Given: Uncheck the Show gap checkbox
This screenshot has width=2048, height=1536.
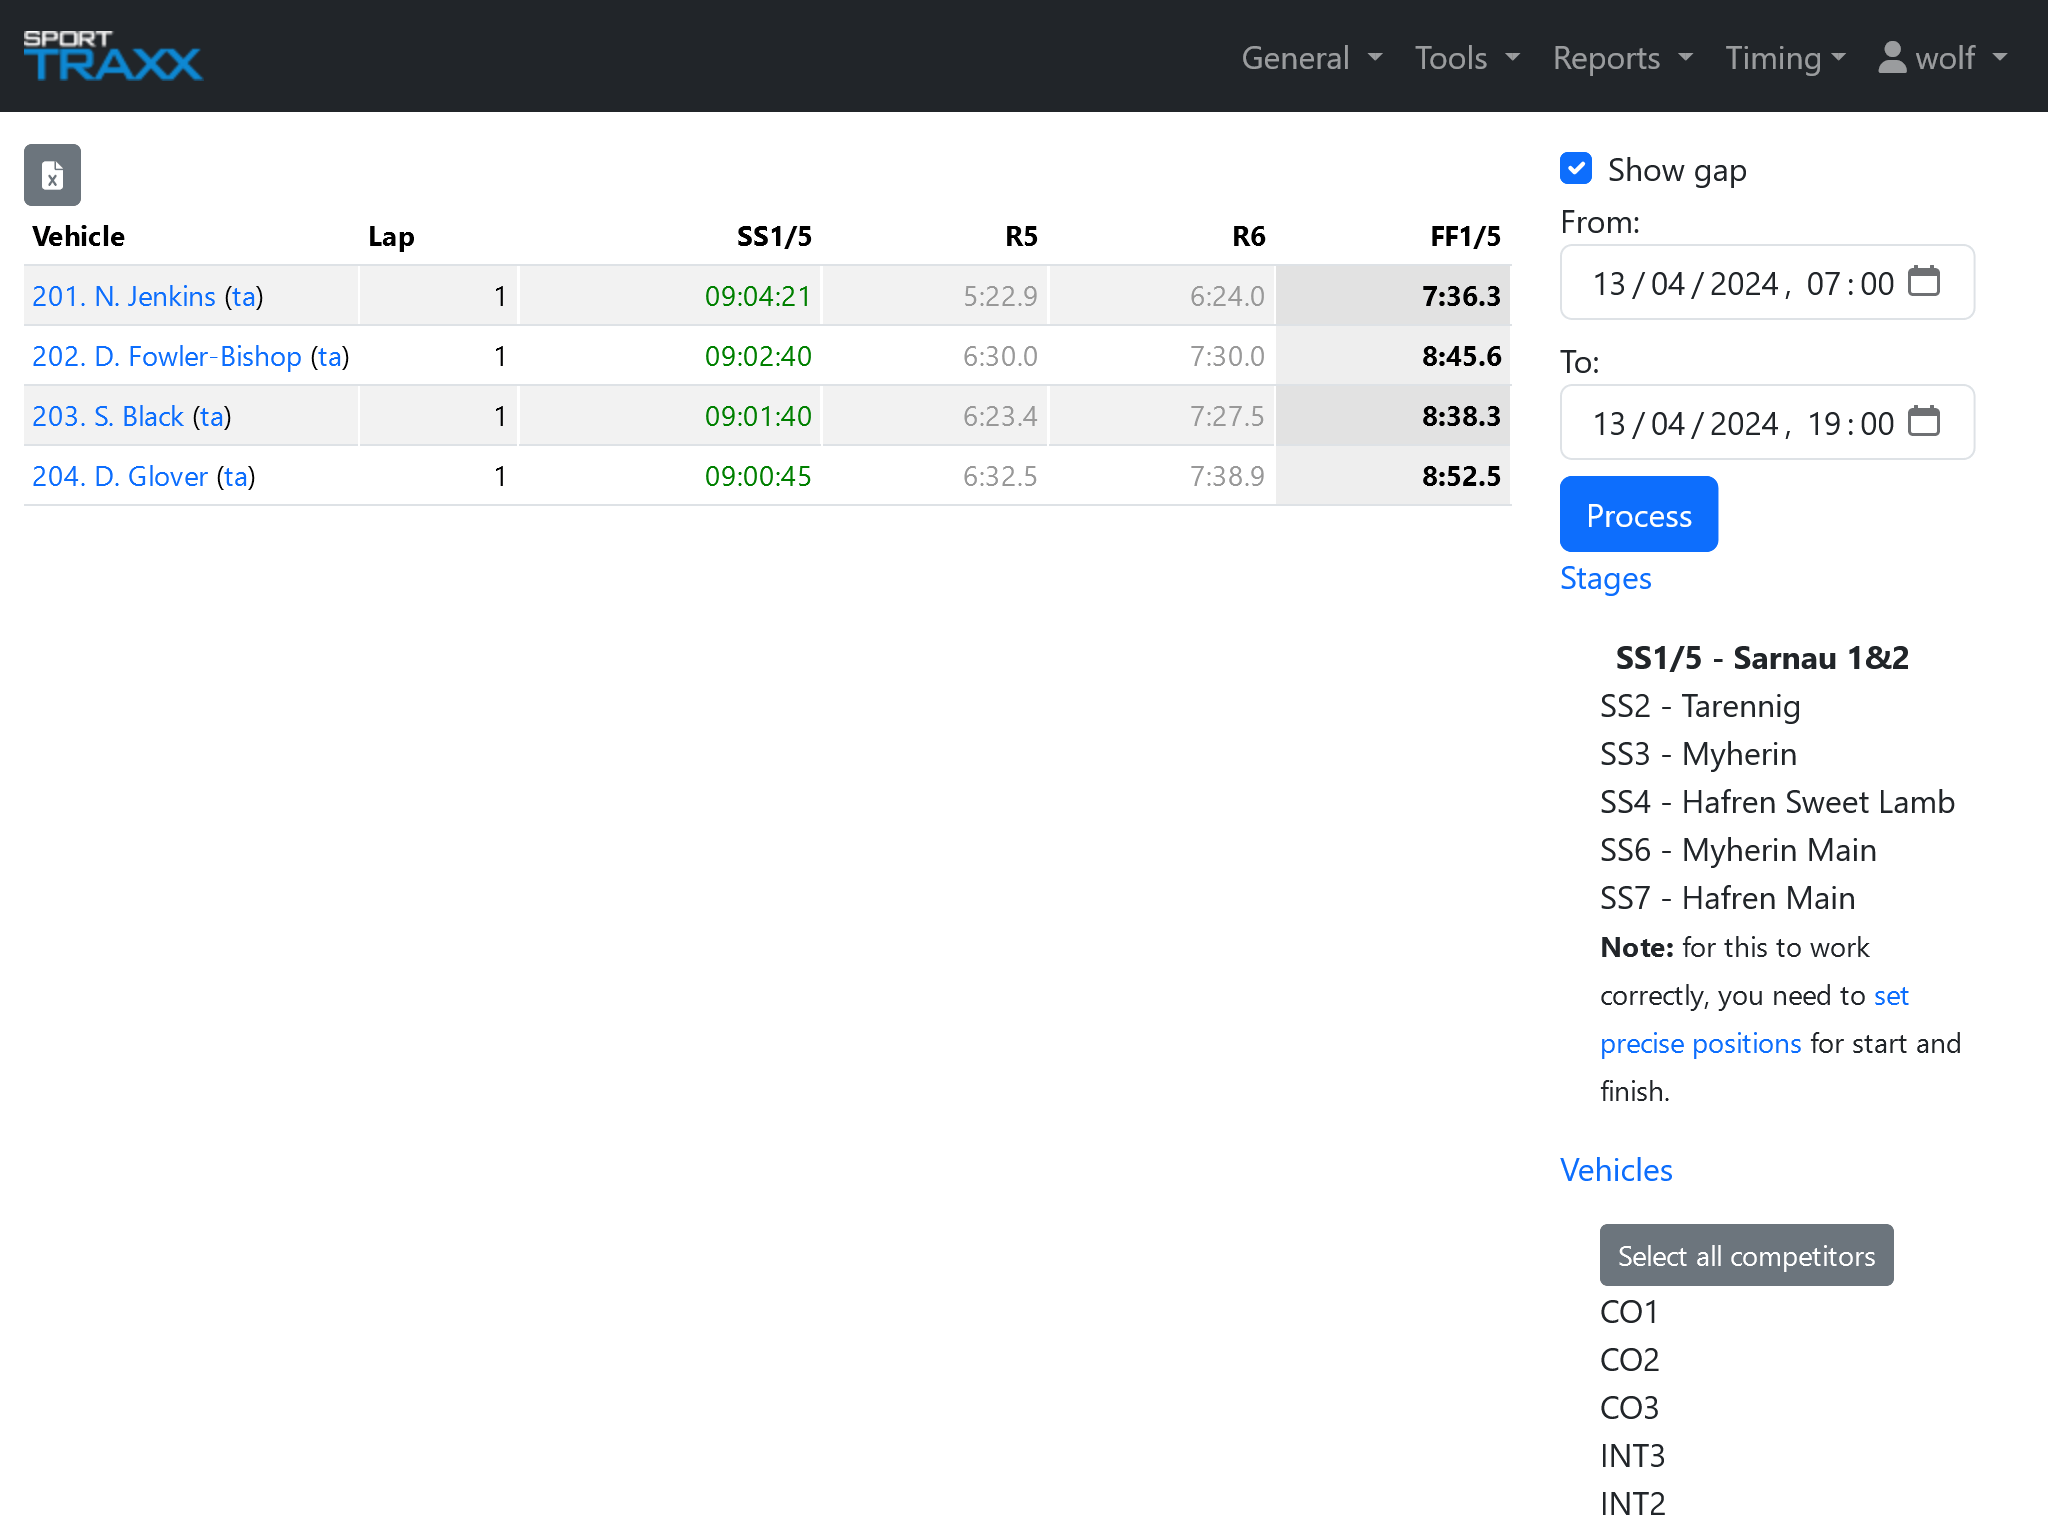Looking at the screenshot, I should (1576, 169).
